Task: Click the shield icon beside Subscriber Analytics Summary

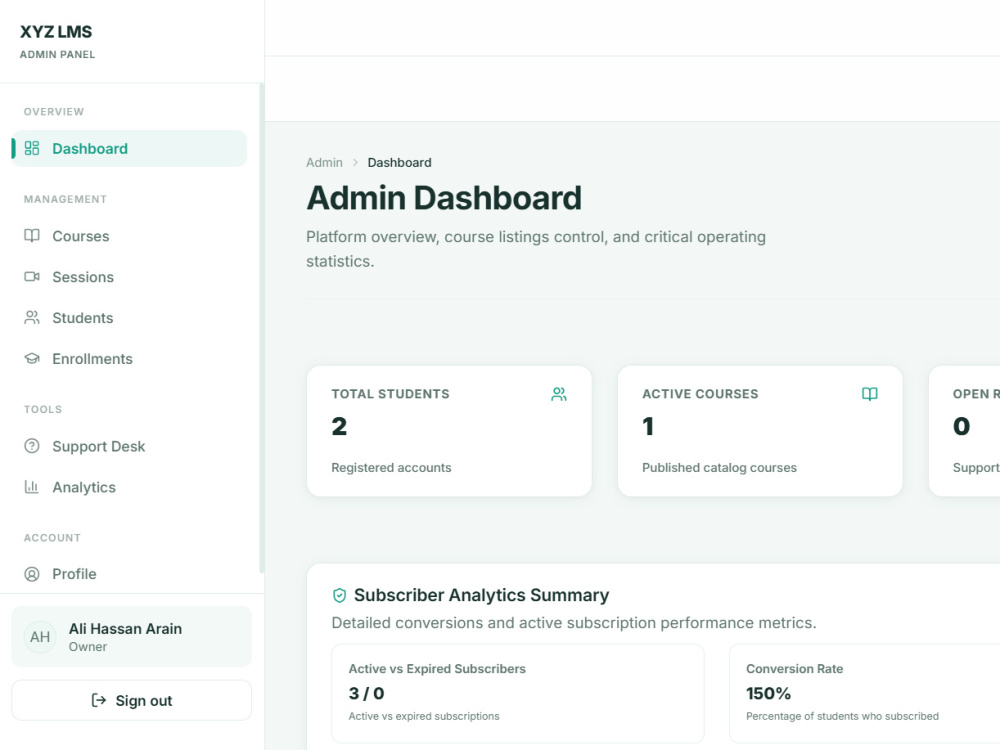Action: click(339, 595)
